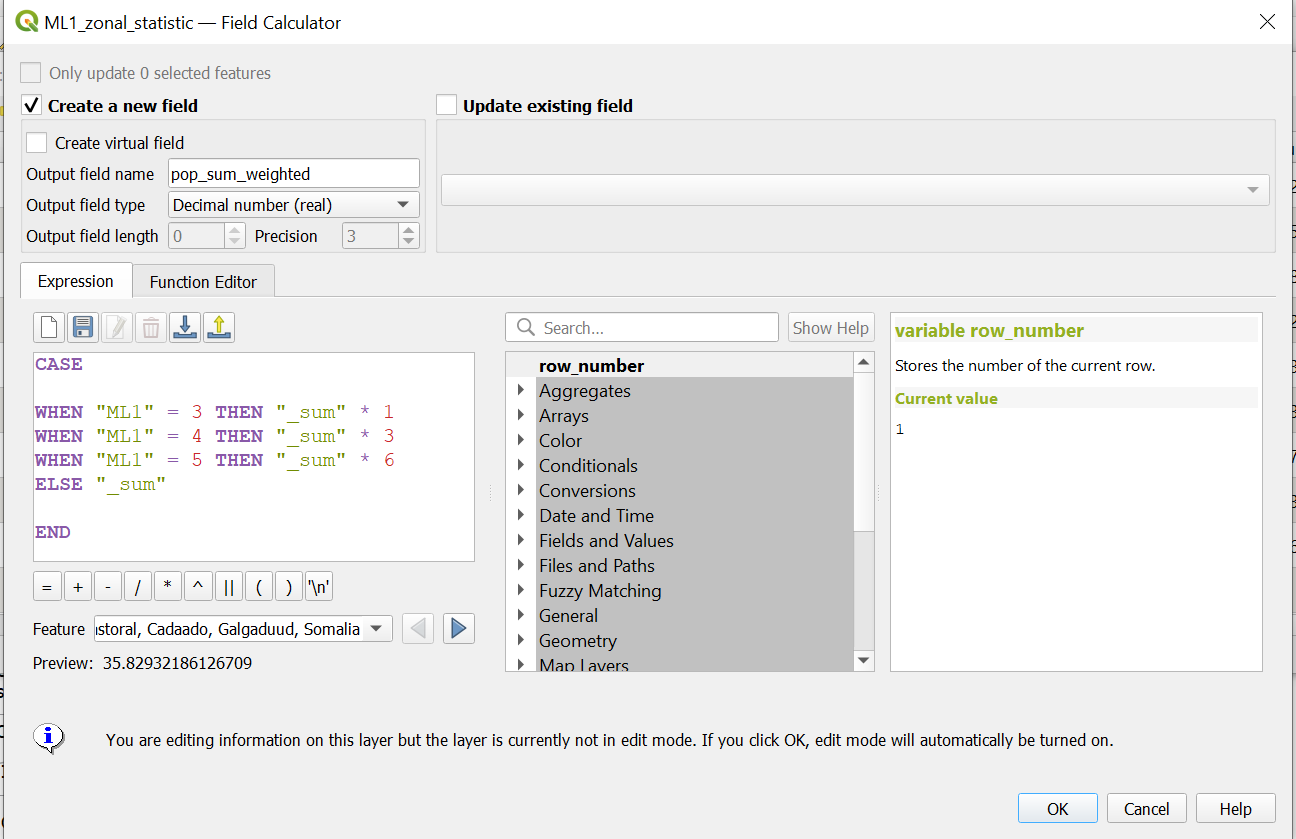Click the clear expression (new blank page) icon
1296x839 pixels.
49,328
